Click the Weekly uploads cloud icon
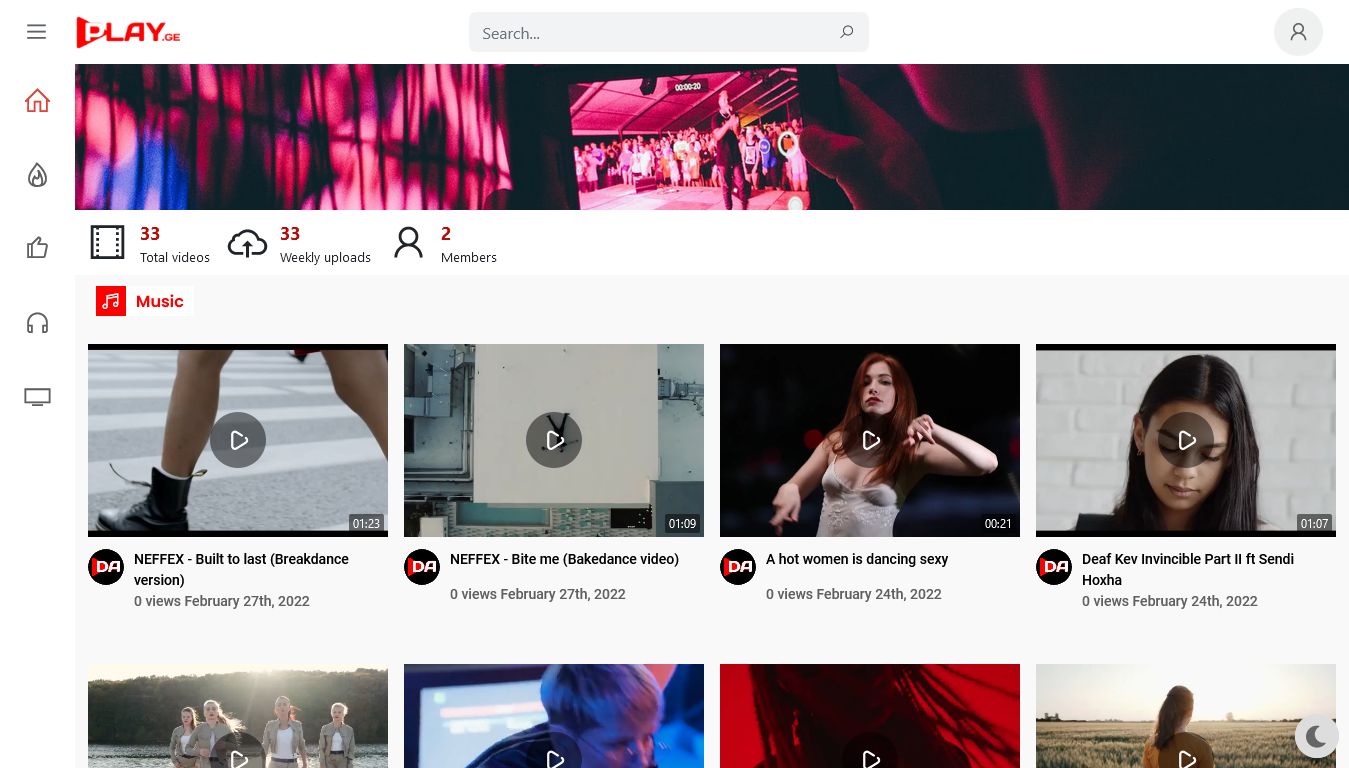 coord(247,242)
